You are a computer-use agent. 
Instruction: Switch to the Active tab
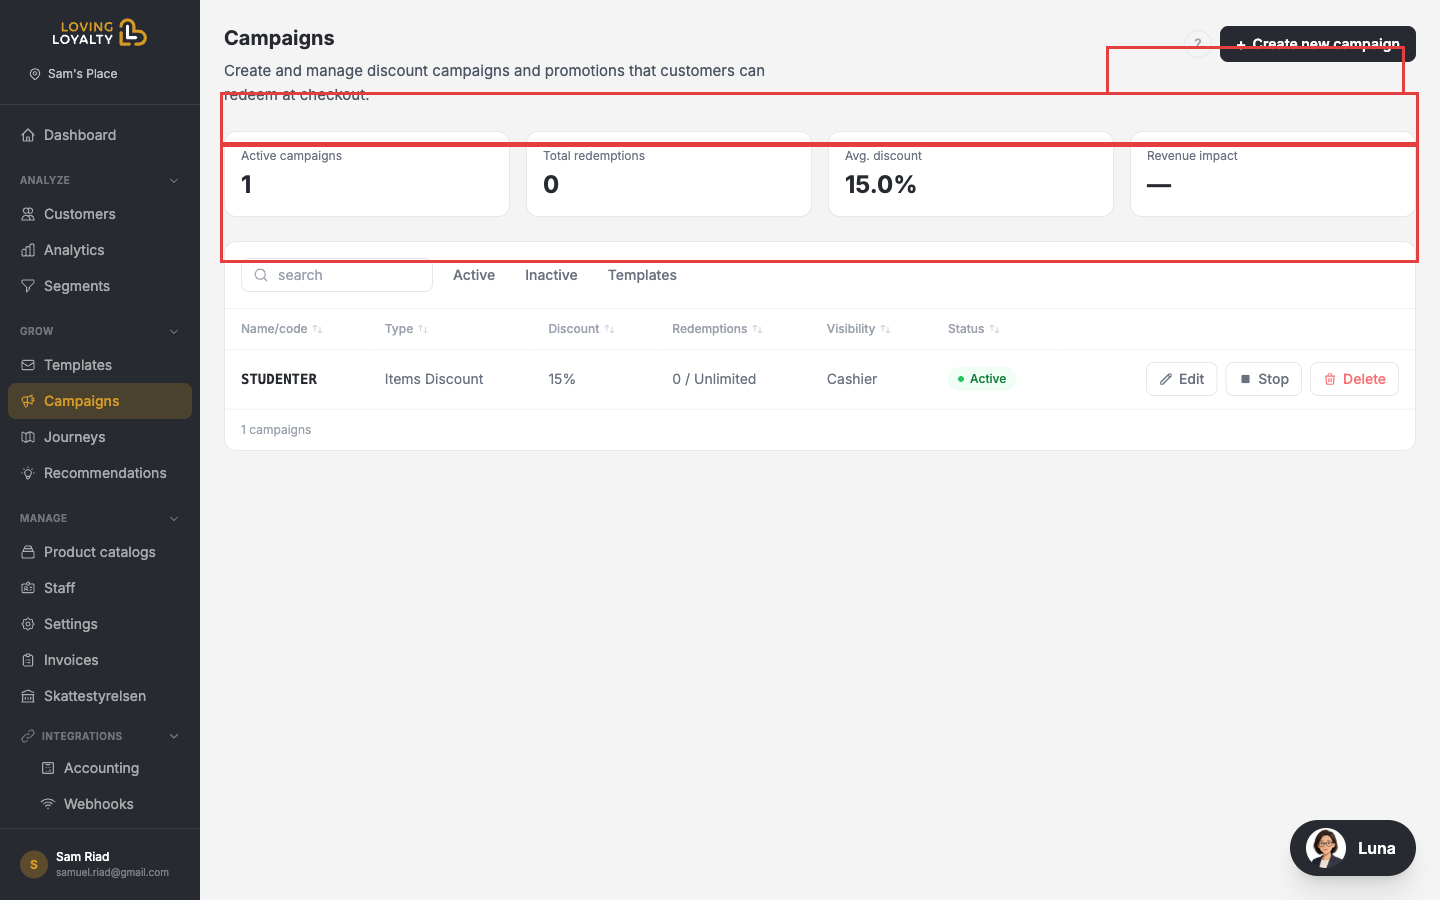point(474,275)
